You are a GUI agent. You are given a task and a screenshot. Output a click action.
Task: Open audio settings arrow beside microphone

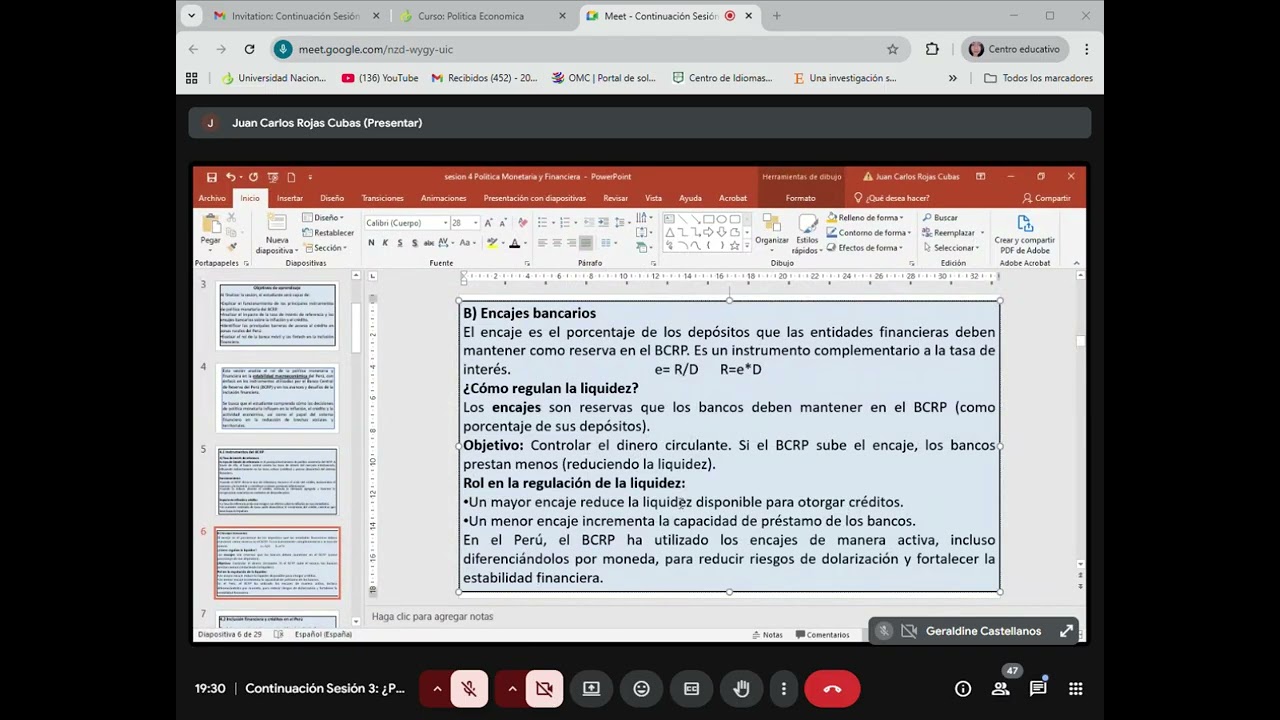tap(437, 689)
